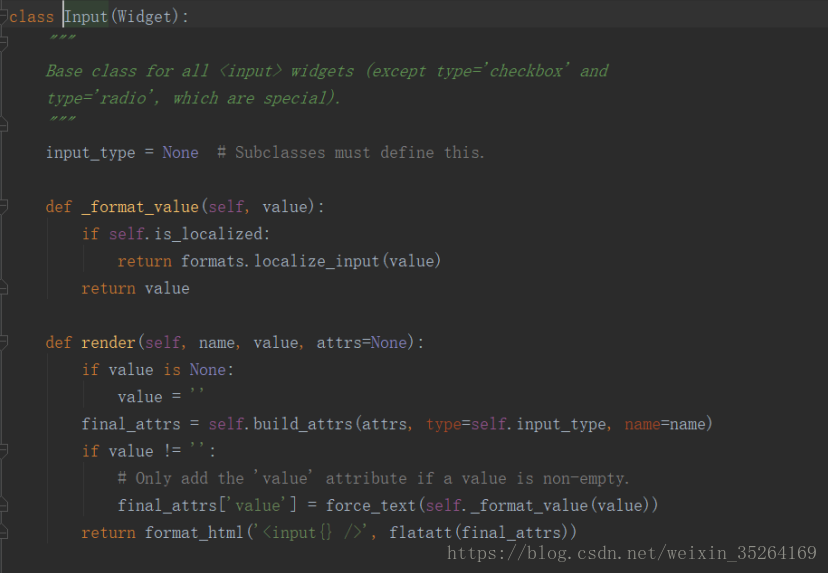This screenshot has width=828, height=573.
Task: Click the localize_input function call
Action: click(x=317, y=261)
